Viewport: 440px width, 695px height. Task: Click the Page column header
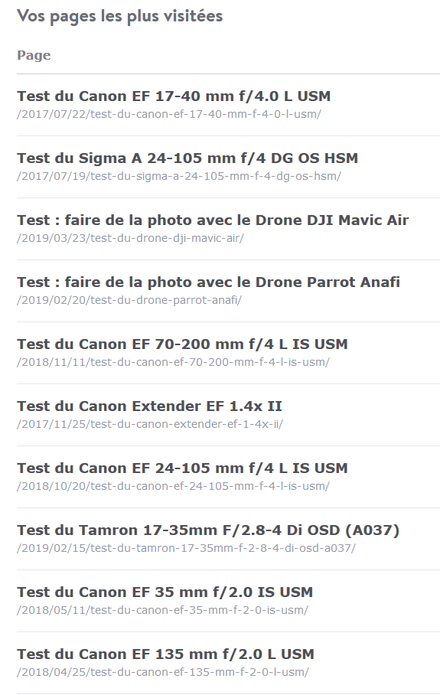point(34,55)
